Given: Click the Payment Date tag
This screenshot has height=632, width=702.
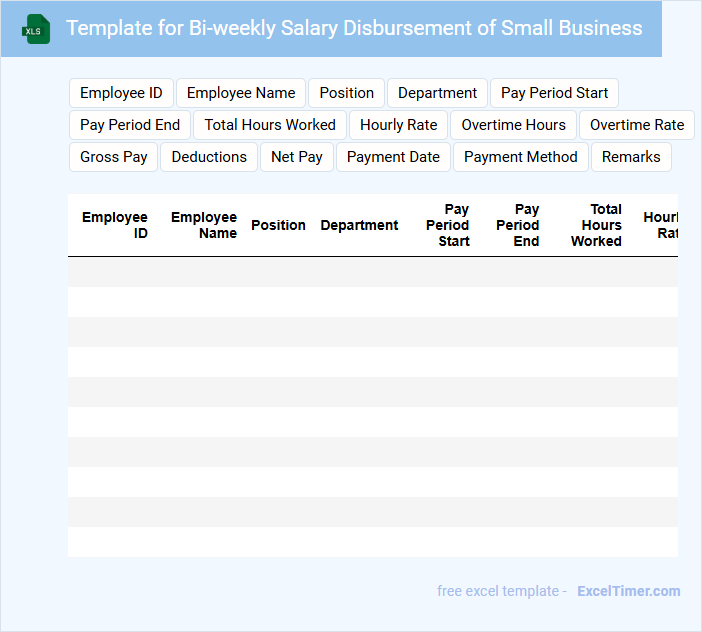Looking at the screenshot, I should pos(393,157).
